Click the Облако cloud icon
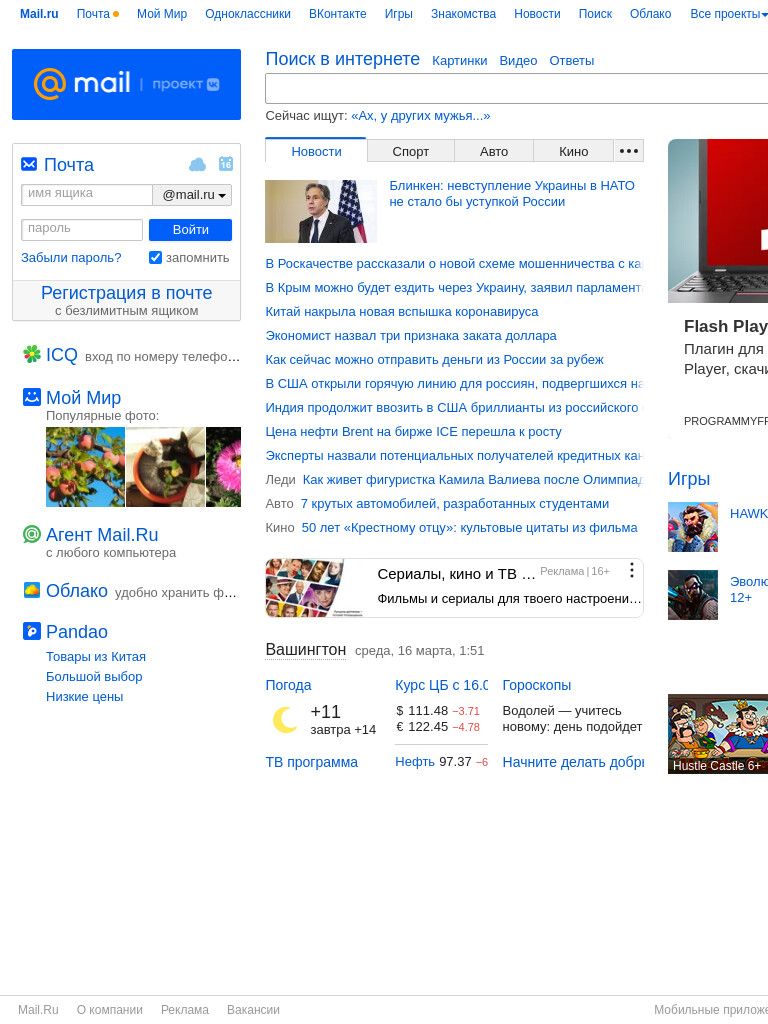This screenshot has width=768, height=1024. [31, 590]
